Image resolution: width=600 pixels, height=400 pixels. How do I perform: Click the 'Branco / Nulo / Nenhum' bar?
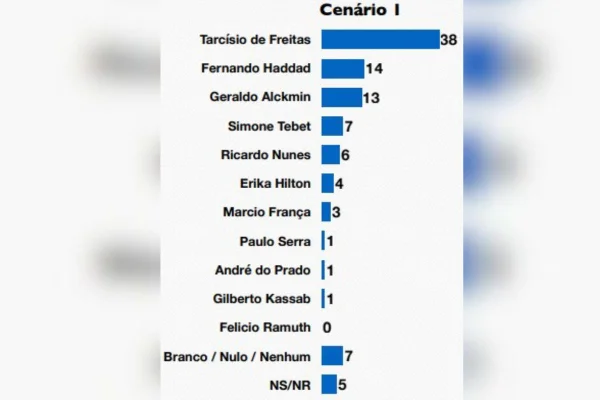click(332, 356)
